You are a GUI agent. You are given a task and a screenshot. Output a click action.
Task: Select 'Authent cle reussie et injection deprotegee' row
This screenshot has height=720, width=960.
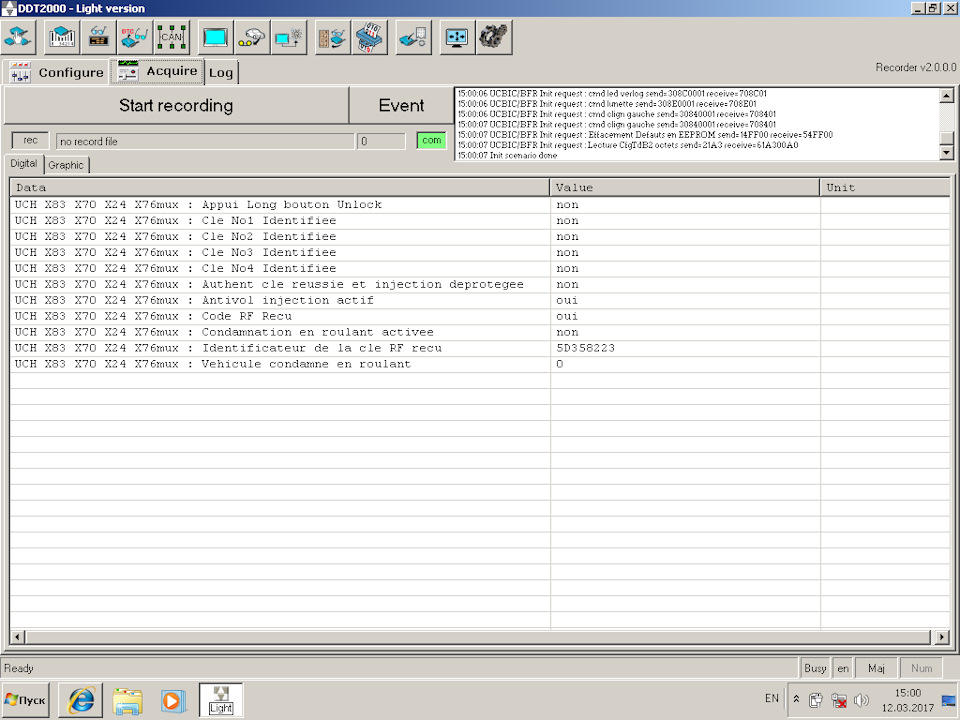[x=480, y=284]
